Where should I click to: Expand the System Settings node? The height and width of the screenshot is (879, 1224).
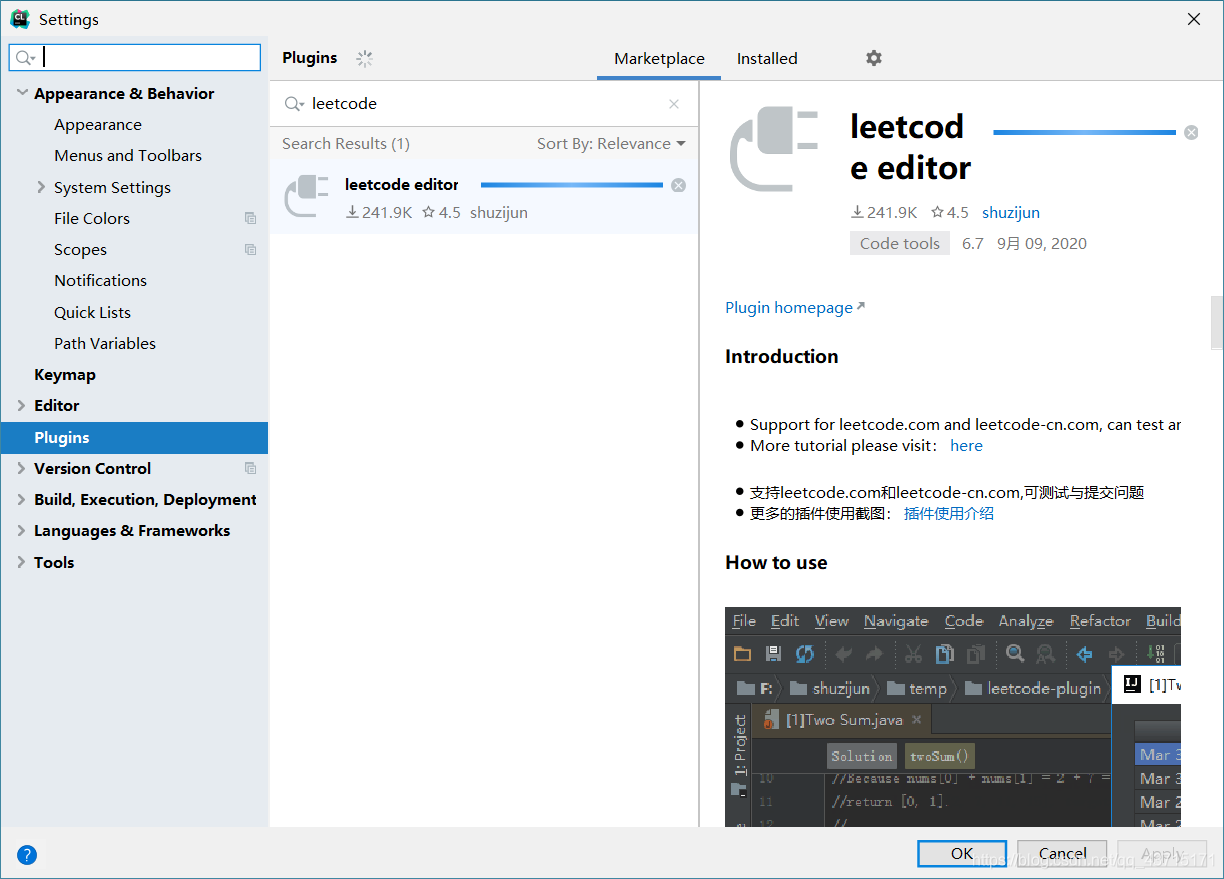(x=41, y=187)
